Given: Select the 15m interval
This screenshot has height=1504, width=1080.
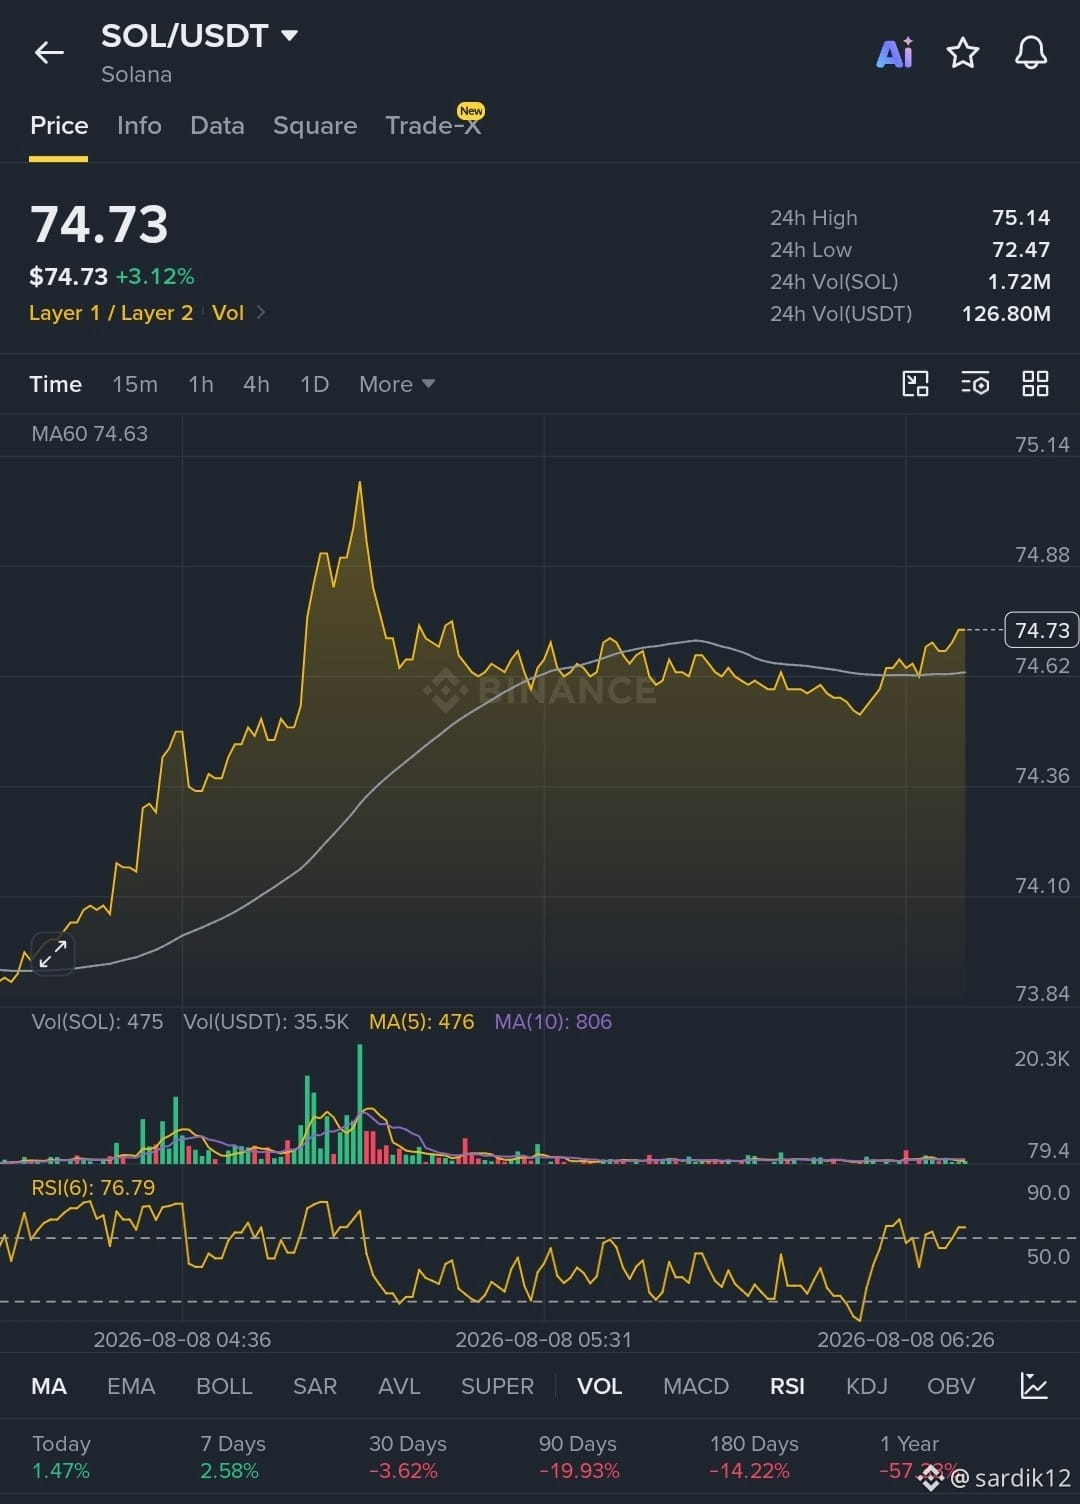Looking at the screenshot, I should point(135,384).
